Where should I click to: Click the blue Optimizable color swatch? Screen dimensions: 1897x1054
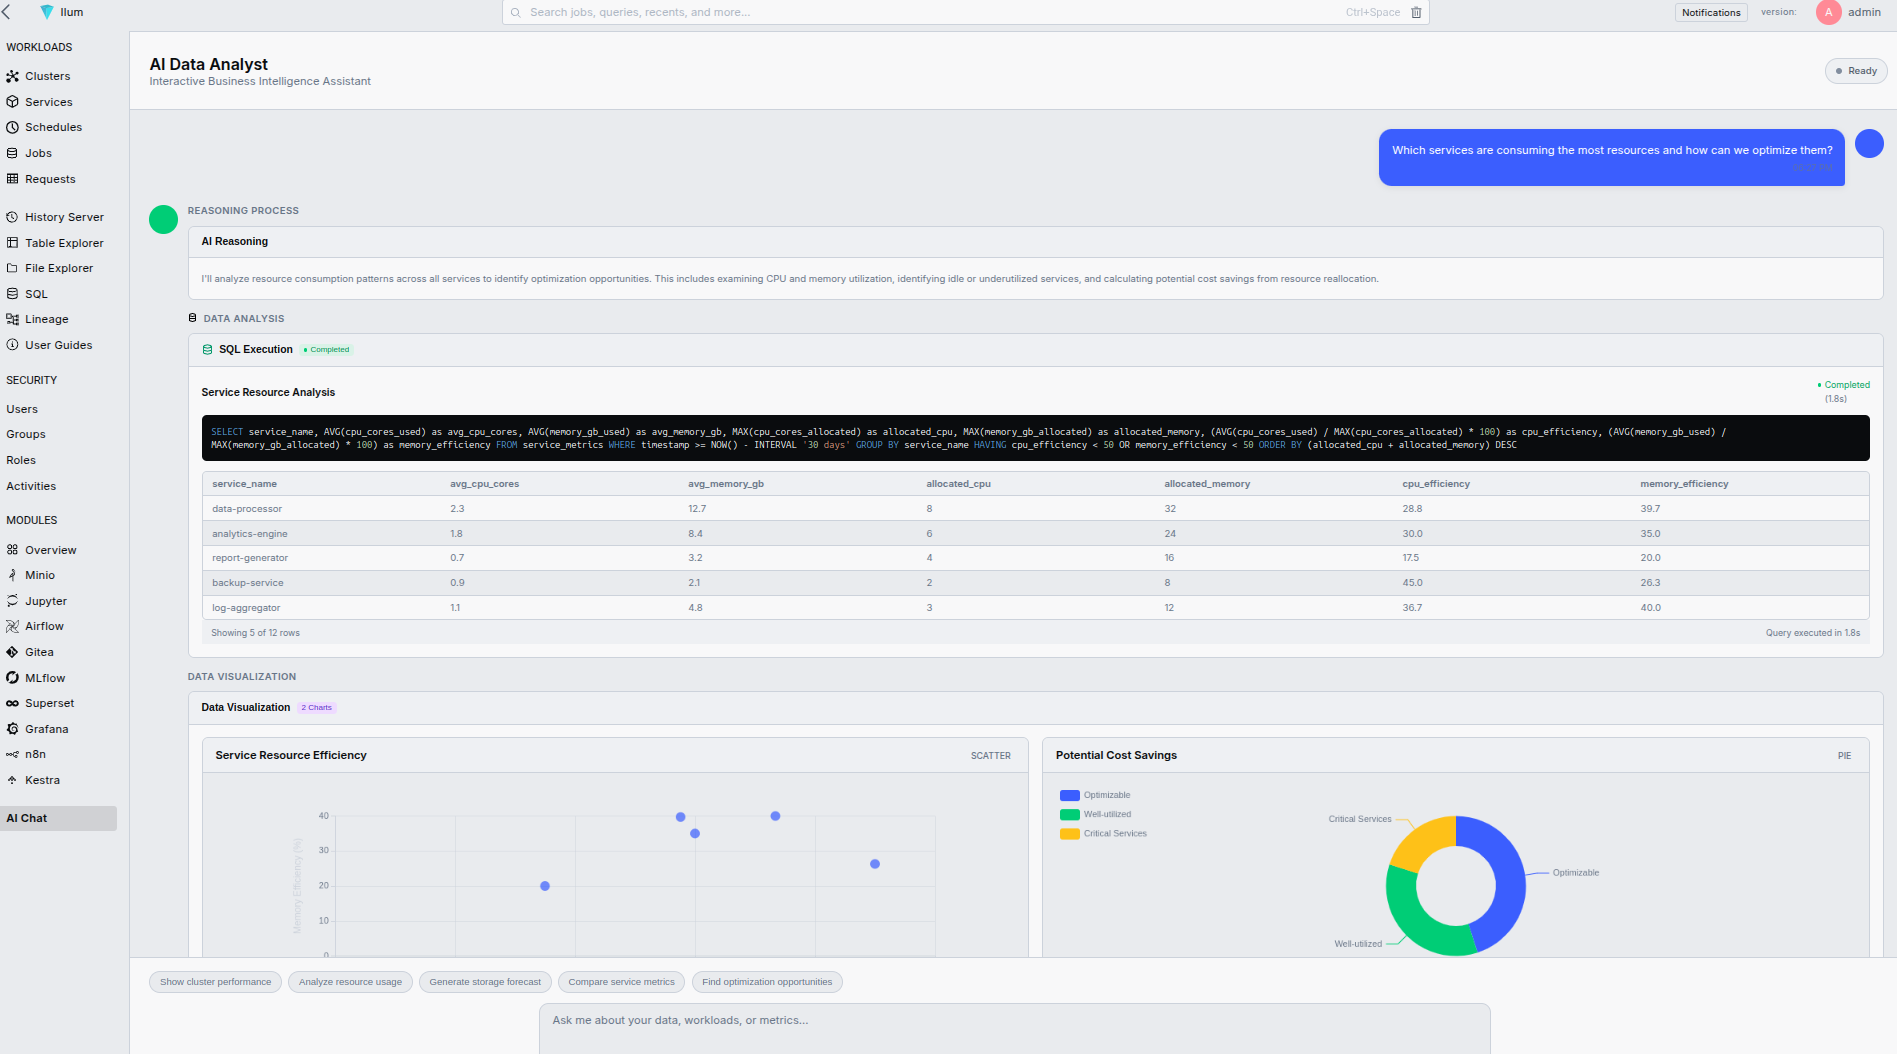pyautogui.click(x=1069, y=794)
